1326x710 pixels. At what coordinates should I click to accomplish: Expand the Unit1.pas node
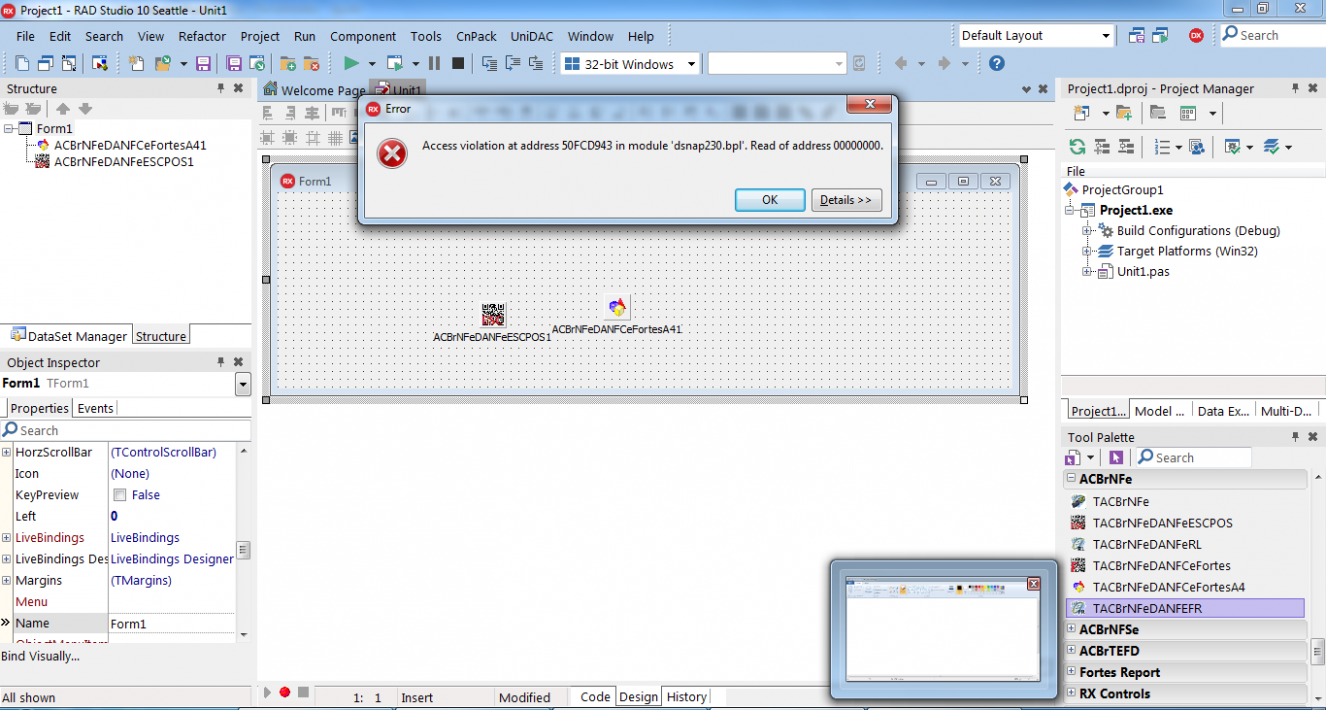[1087, 272]
